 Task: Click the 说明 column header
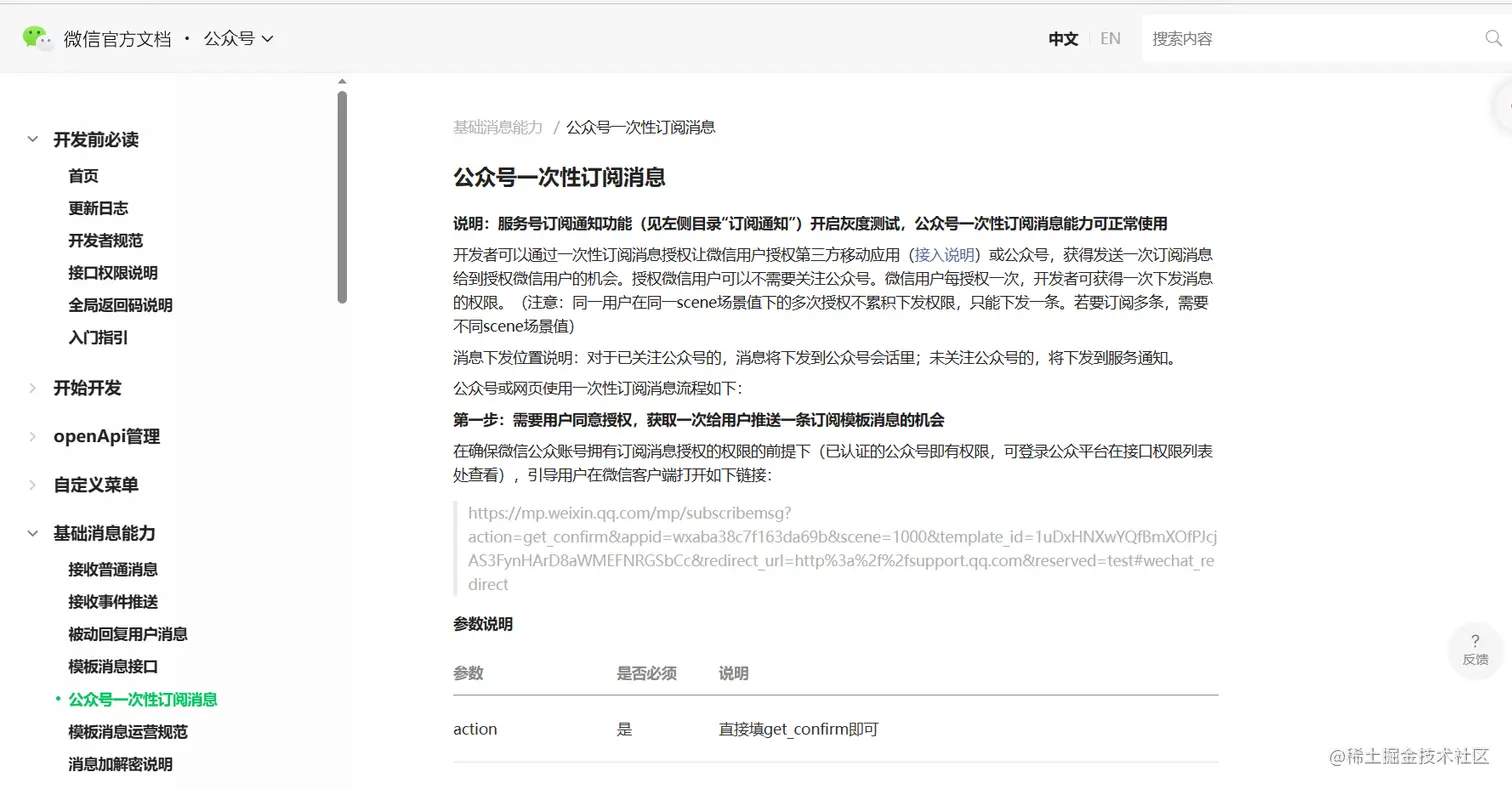(x=734, y=673)
